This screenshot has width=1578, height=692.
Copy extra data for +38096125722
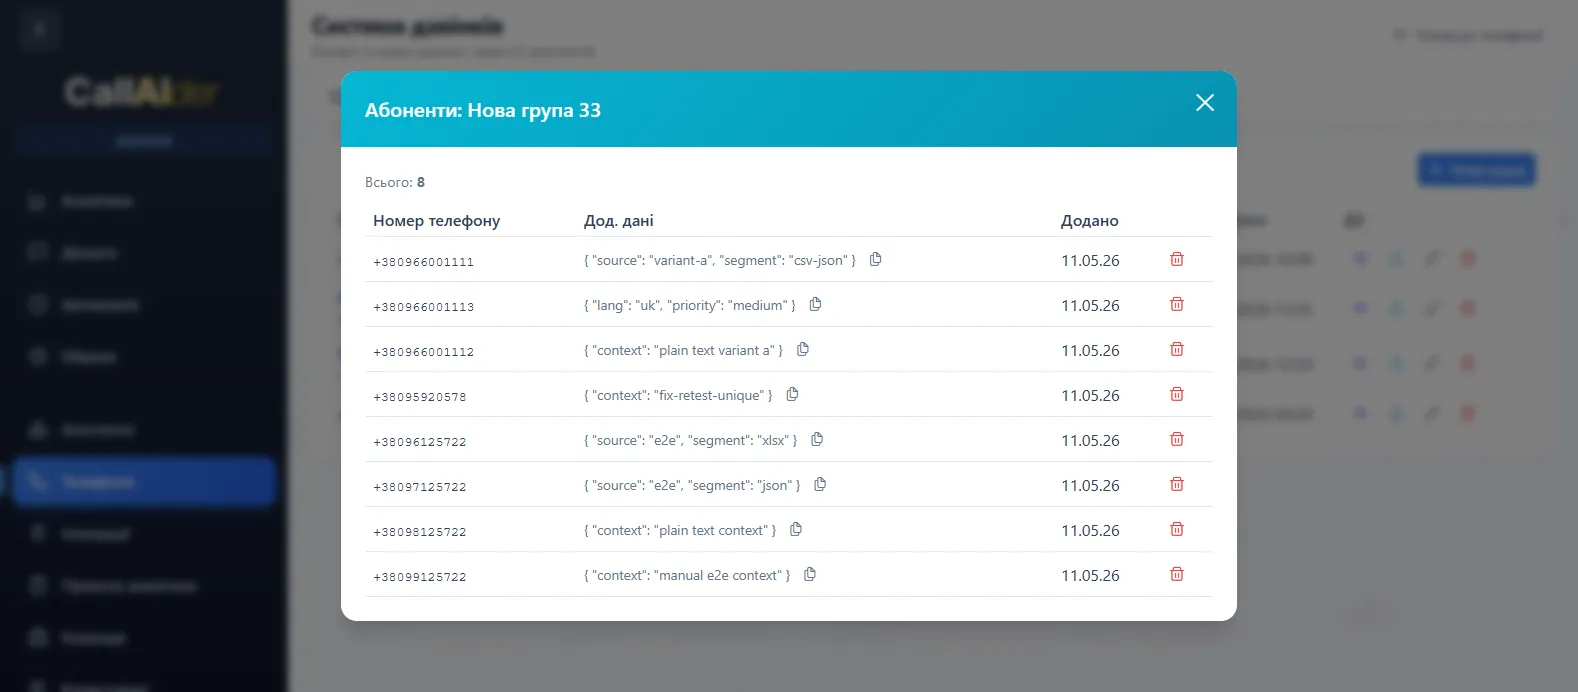click(x=816, y=439)
